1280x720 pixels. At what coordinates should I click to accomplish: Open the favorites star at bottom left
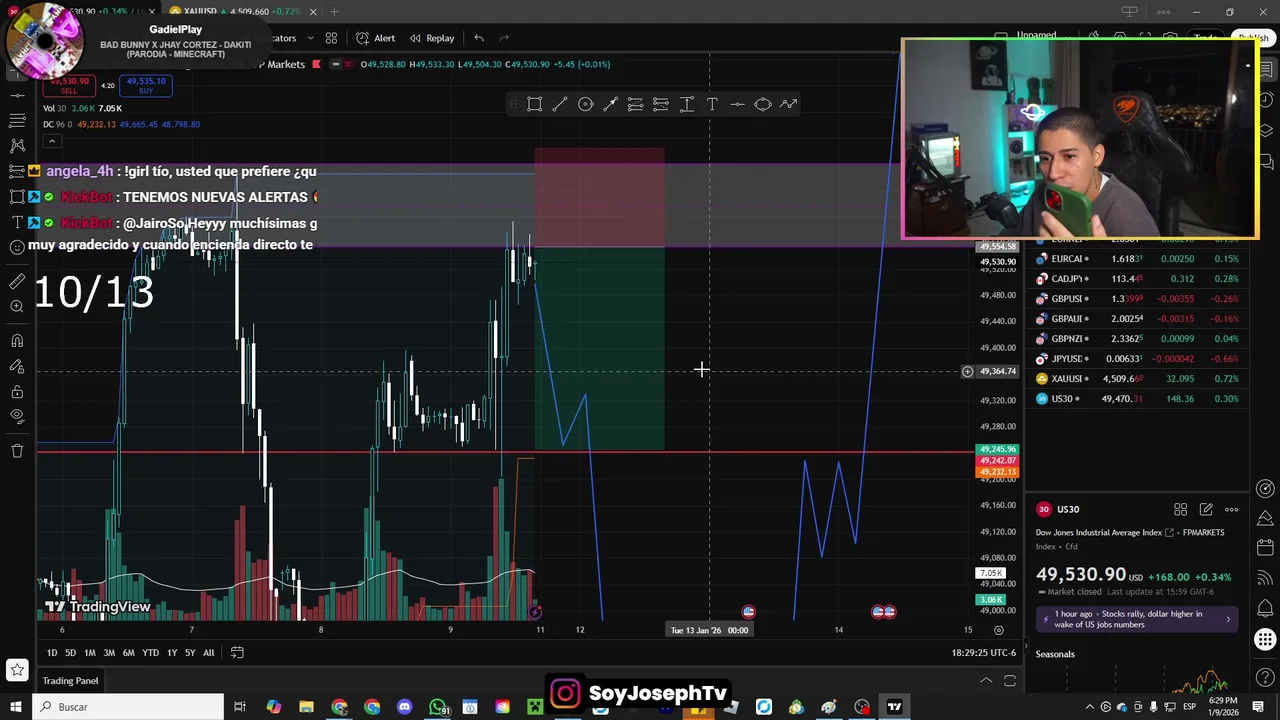(17, 670)
